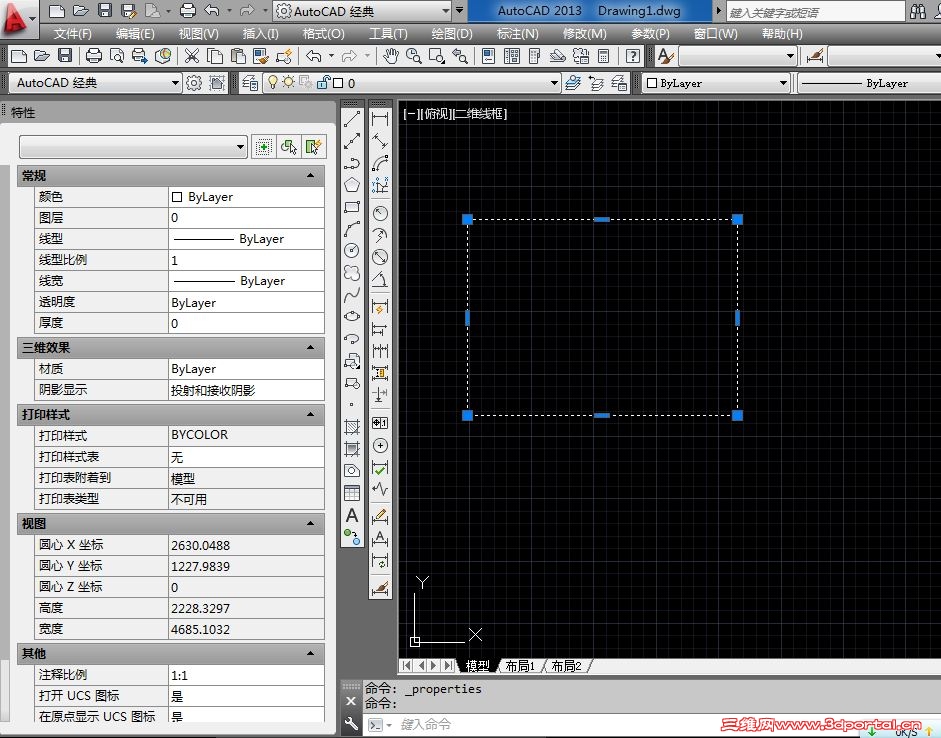Select the Aligned dimension tool
This screenshot has width=941, height=738.
(x=380, y=141)
